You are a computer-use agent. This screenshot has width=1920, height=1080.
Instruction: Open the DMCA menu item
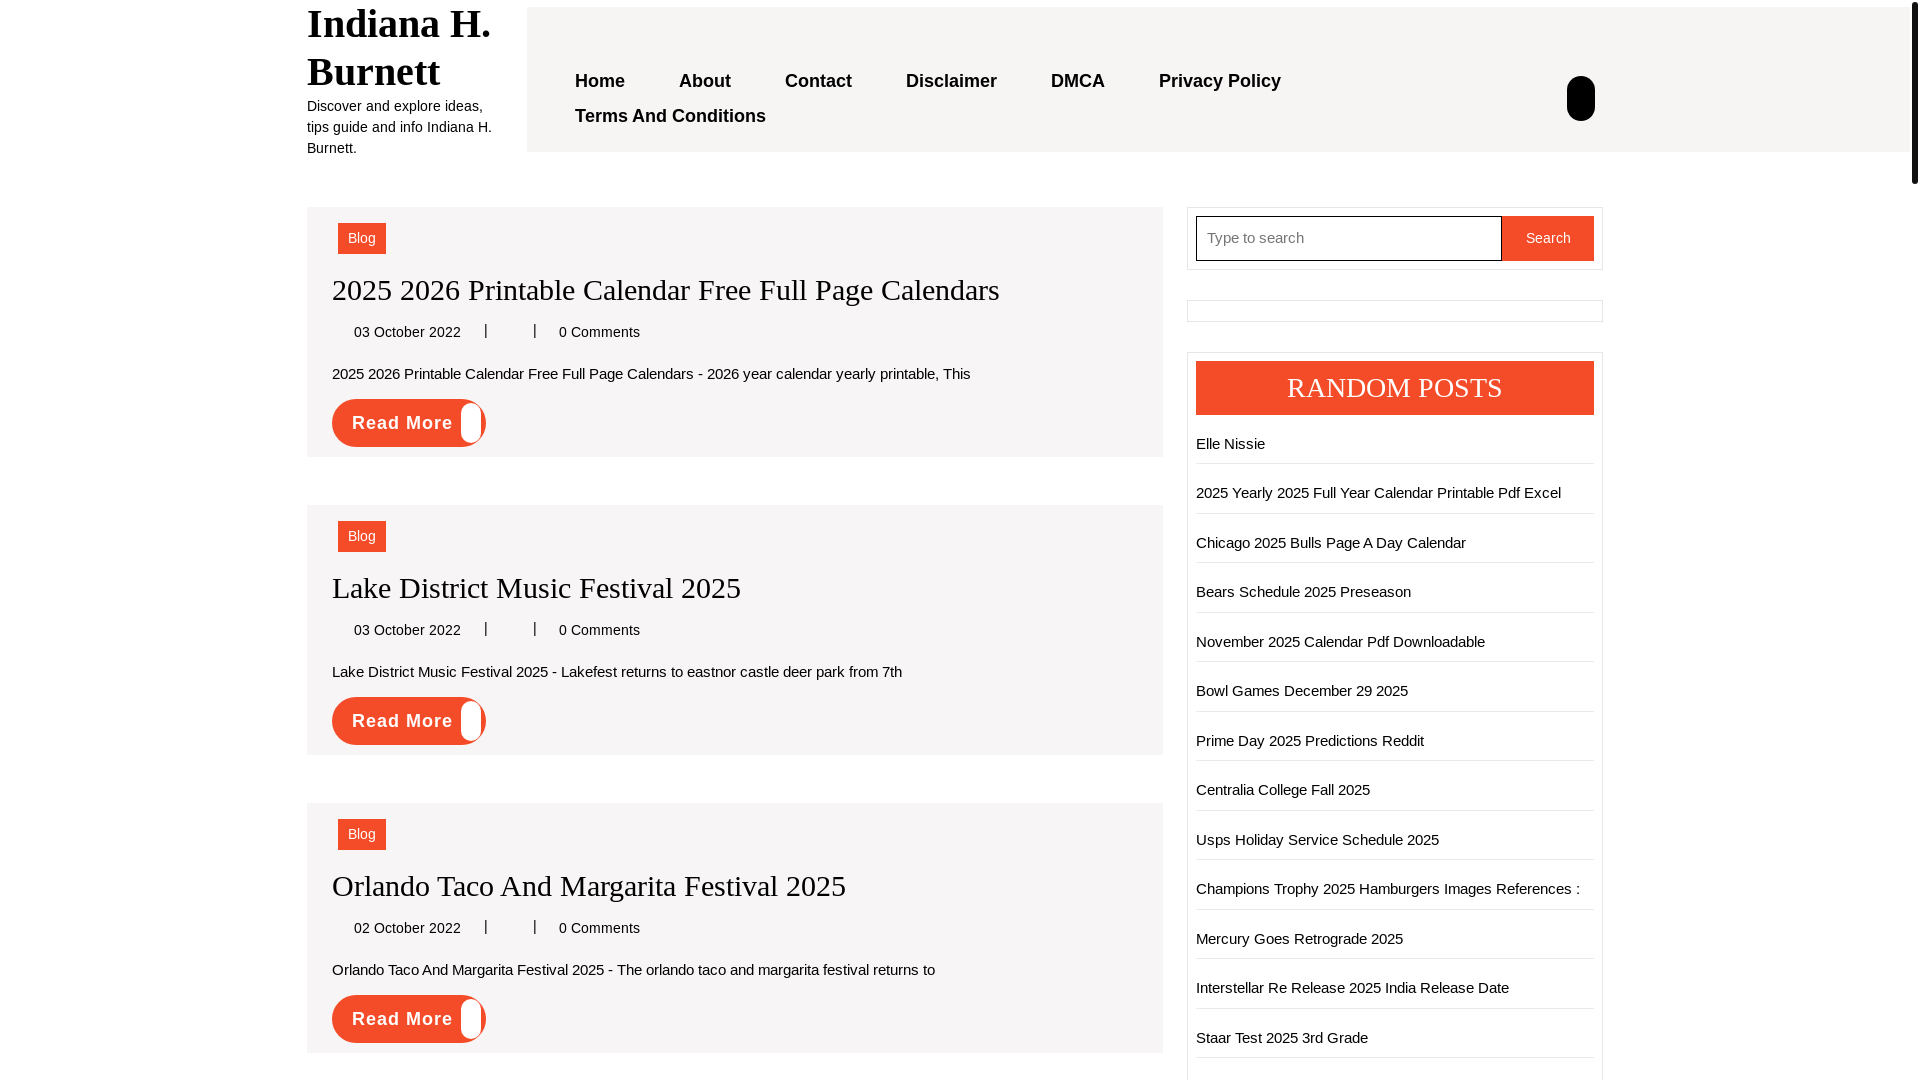(x=1078, y=81)
